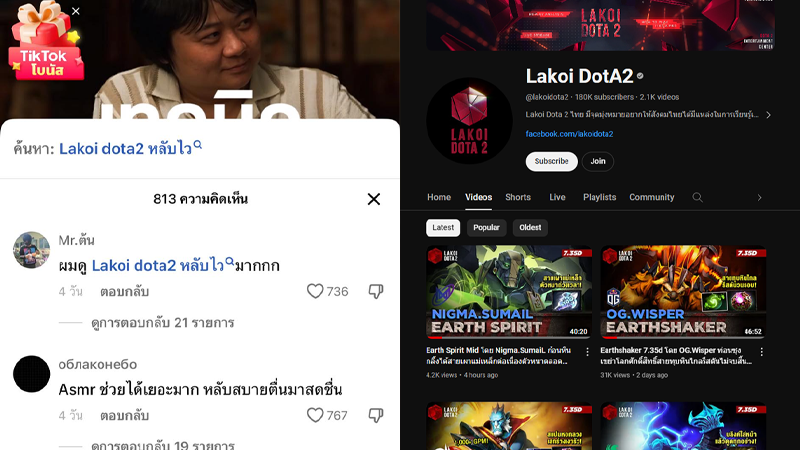This screenshot has width=800, height=450.
Task: Select the Popular sort chip
Action: (x=486, y=228)
